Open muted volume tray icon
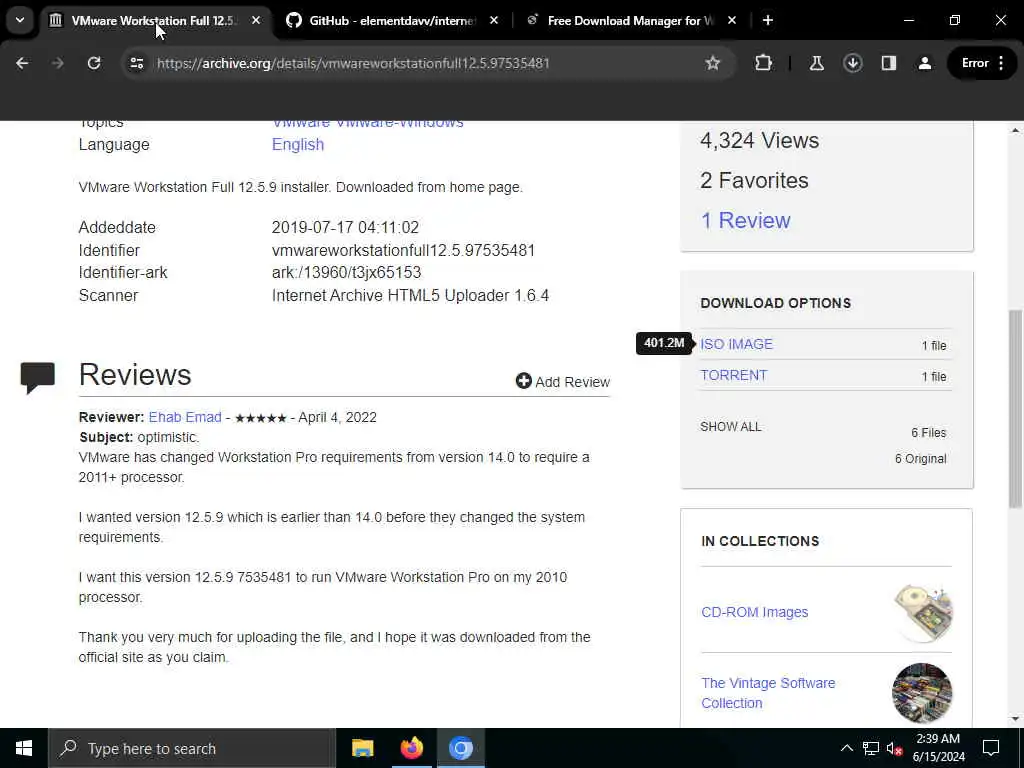The height and width of the screenshot is (768, 1024). [x=894, y=748]
